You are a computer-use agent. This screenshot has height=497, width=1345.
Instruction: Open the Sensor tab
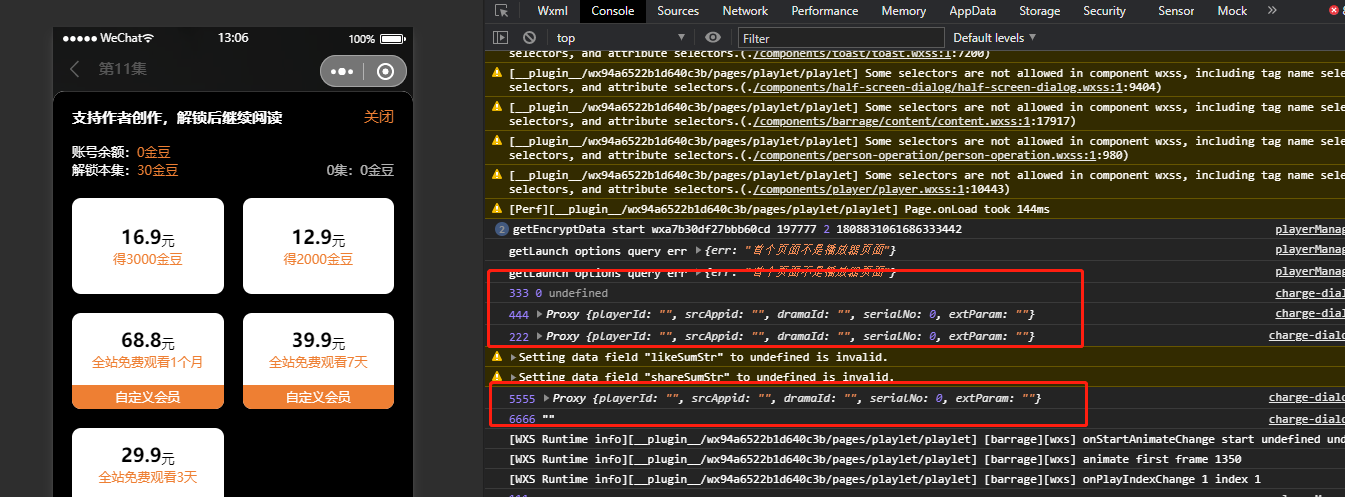coord(1176,11)
